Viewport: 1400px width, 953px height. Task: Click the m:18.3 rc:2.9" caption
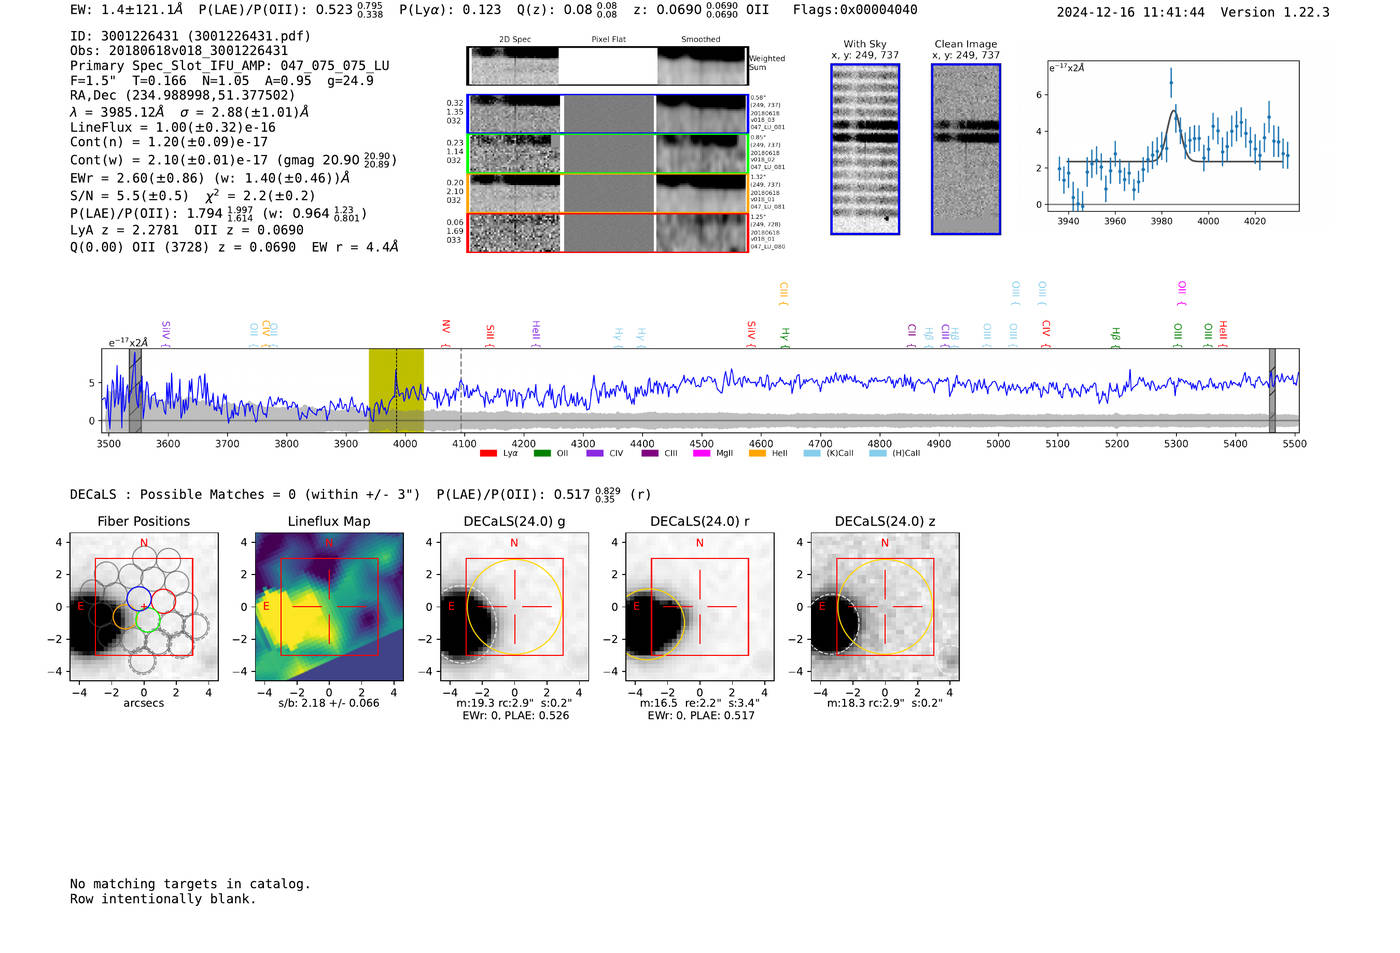885,703
